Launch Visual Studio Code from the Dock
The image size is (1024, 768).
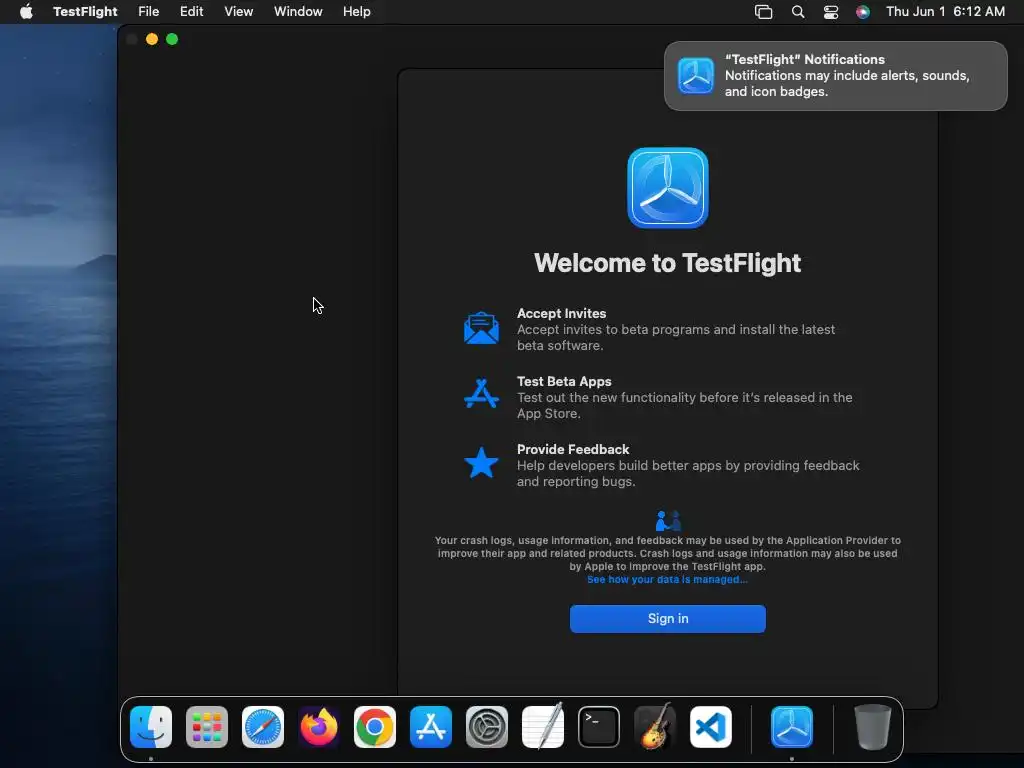point(711,727)
